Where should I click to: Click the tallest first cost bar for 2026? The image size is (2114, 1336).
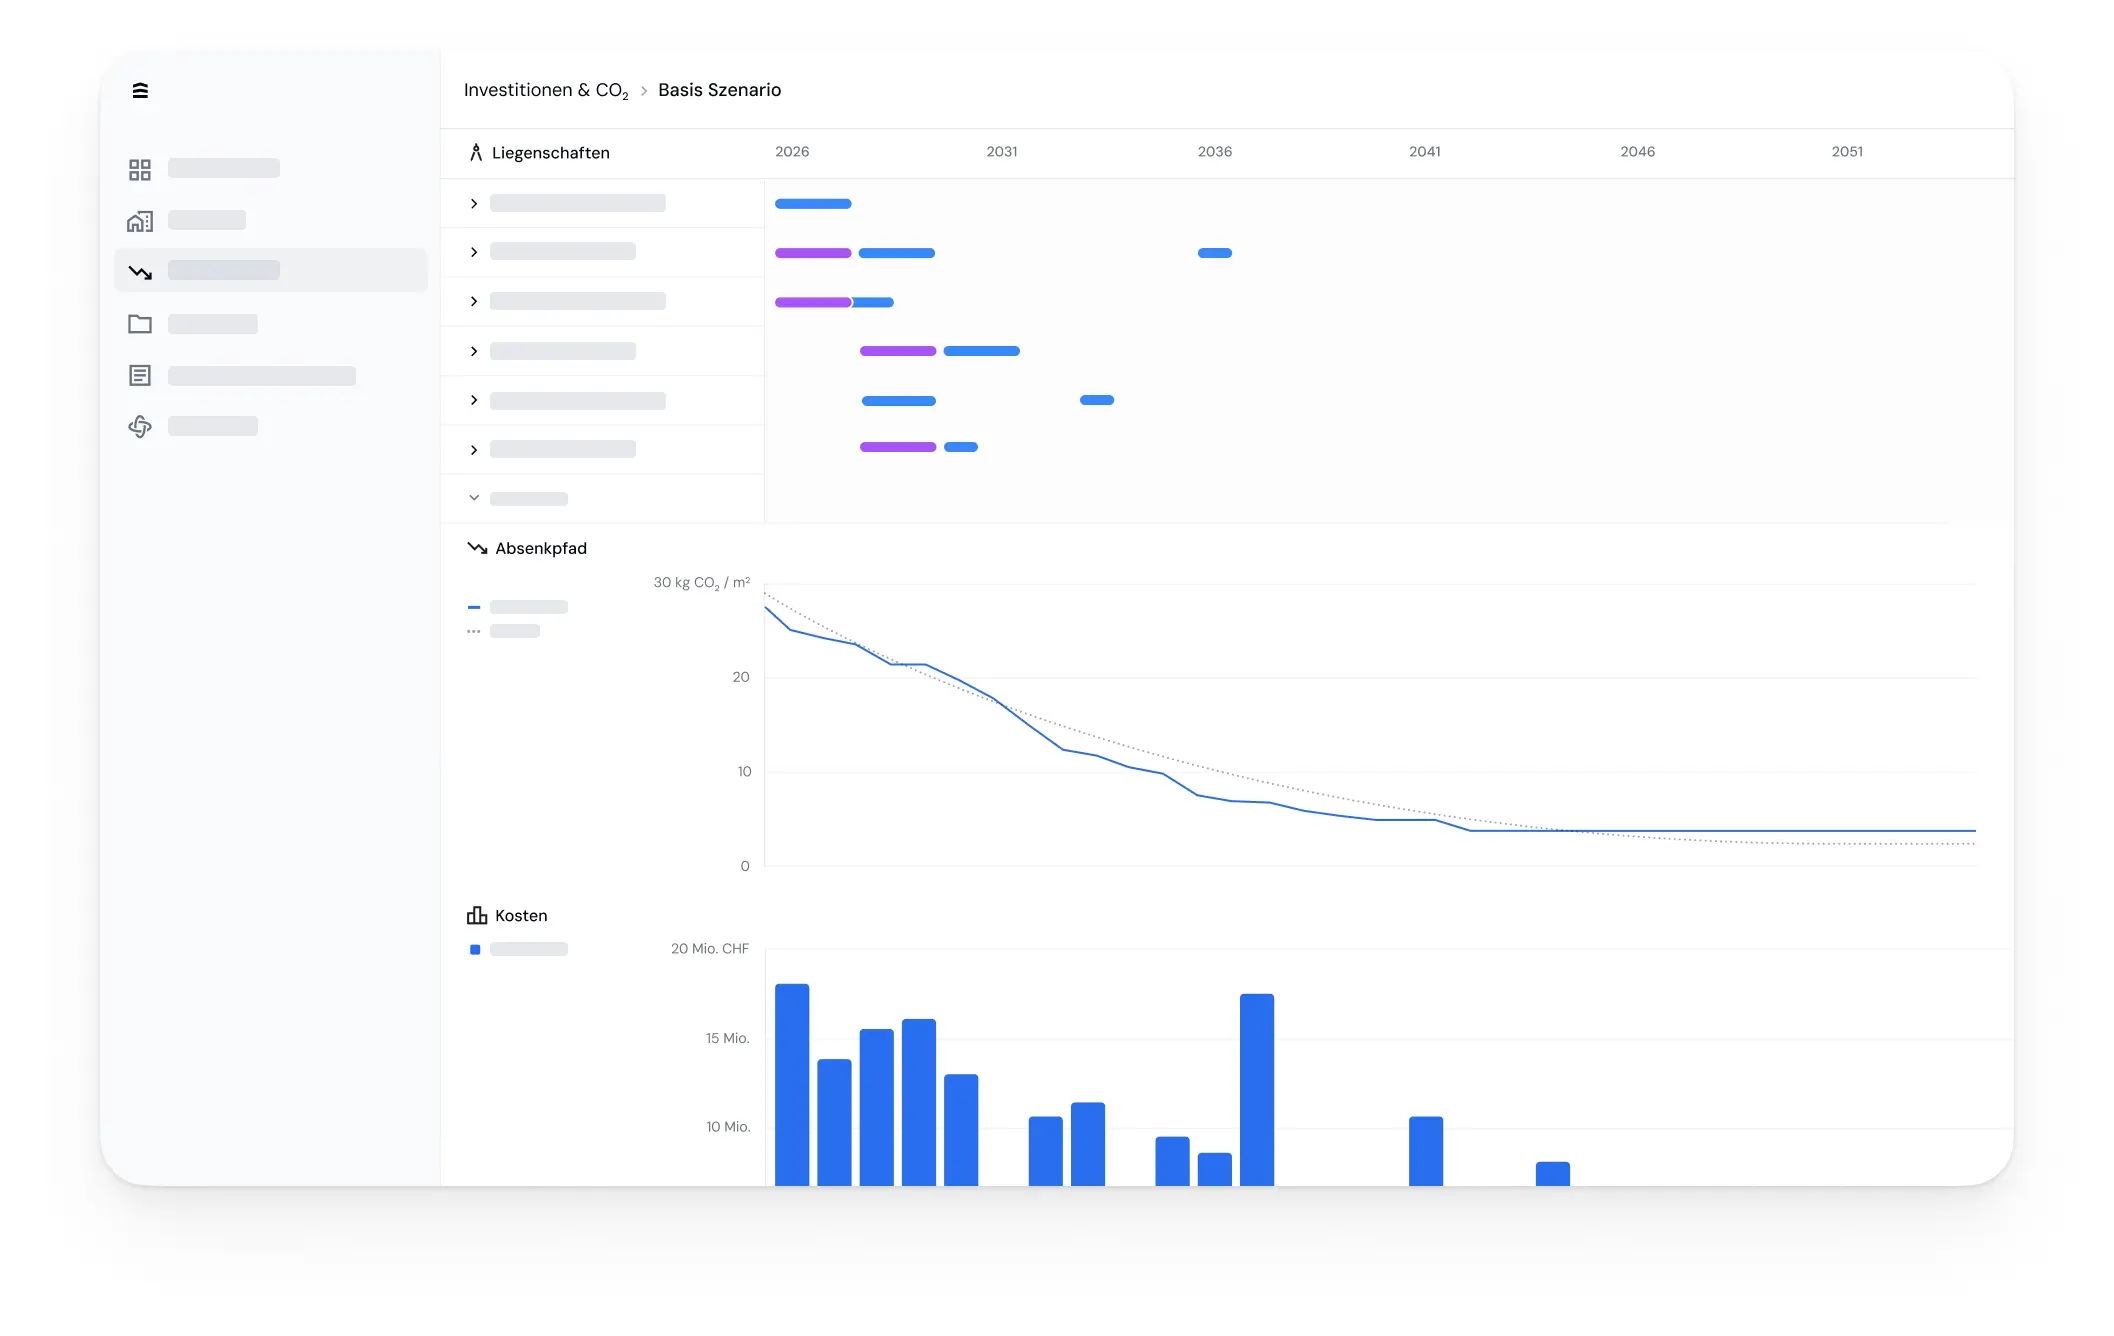point(792,1085)
